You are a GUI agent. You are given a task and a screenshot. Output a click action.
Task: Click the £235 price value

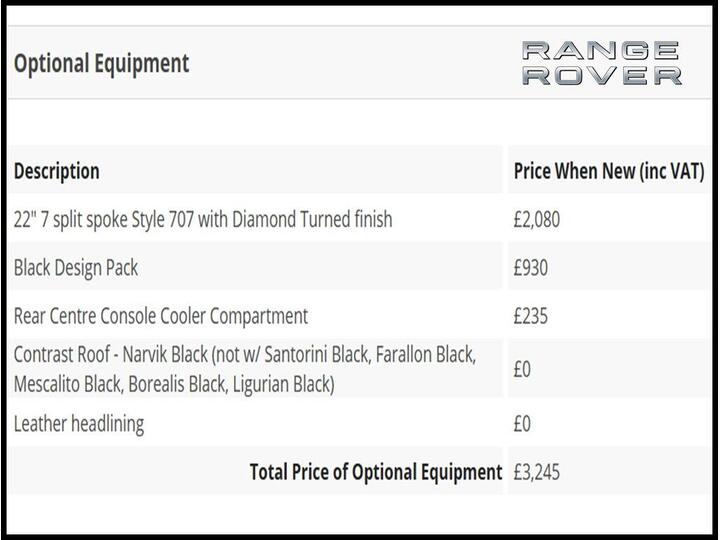(x=531, y=316)
